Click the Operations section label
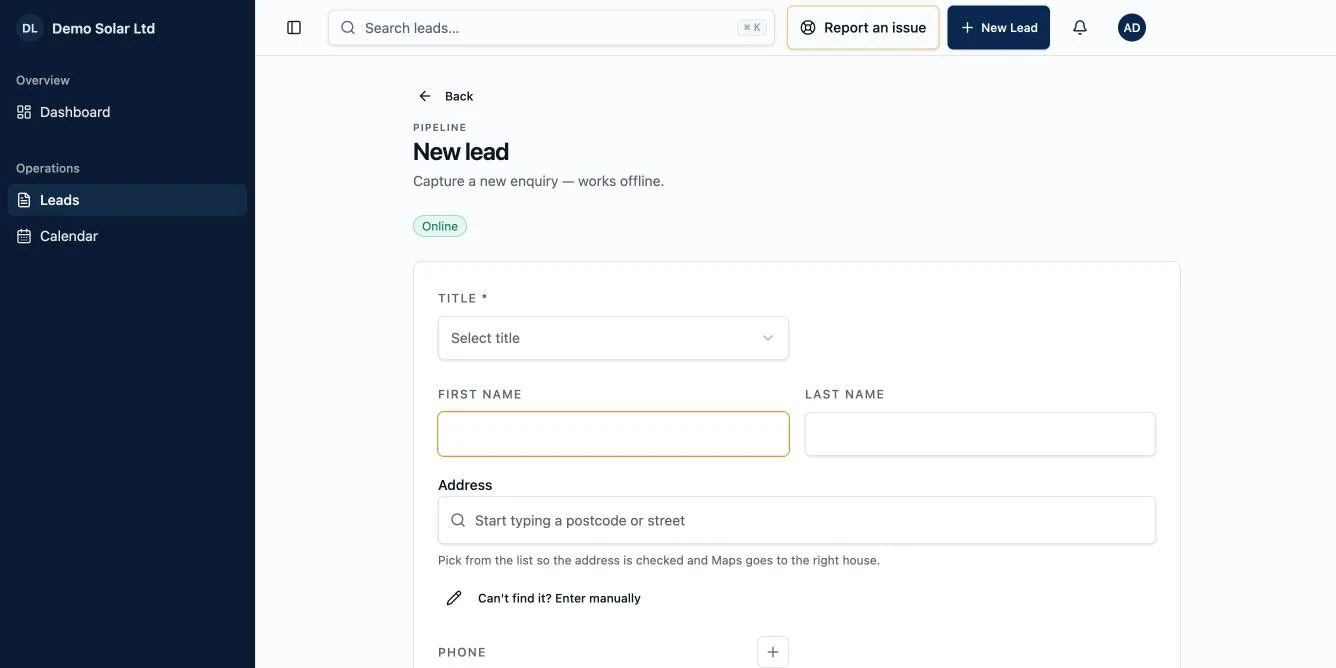This screenshot has height=668, width=1336. pos(48,168)
